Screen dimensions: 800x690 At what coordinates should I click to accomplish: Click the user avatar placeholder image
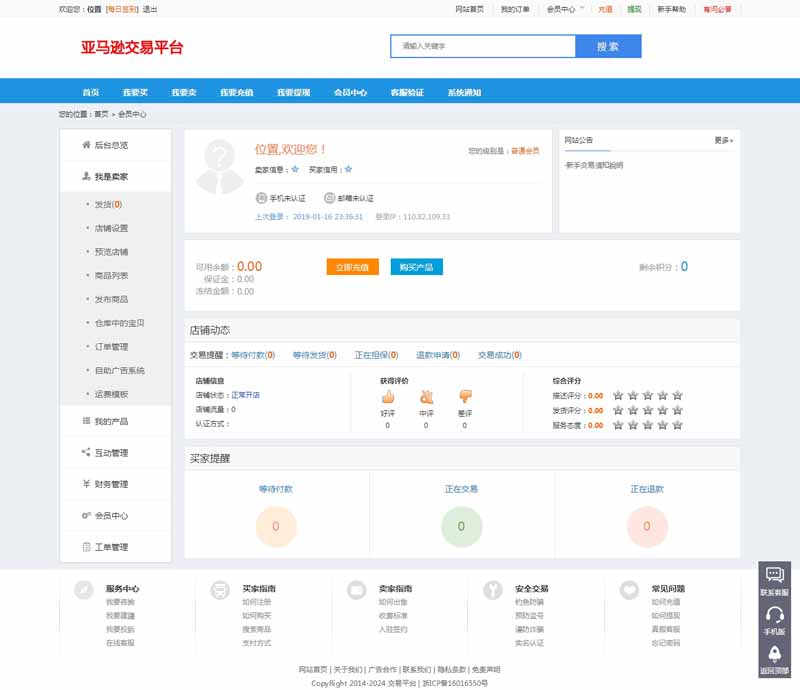[x=220, y=166]
